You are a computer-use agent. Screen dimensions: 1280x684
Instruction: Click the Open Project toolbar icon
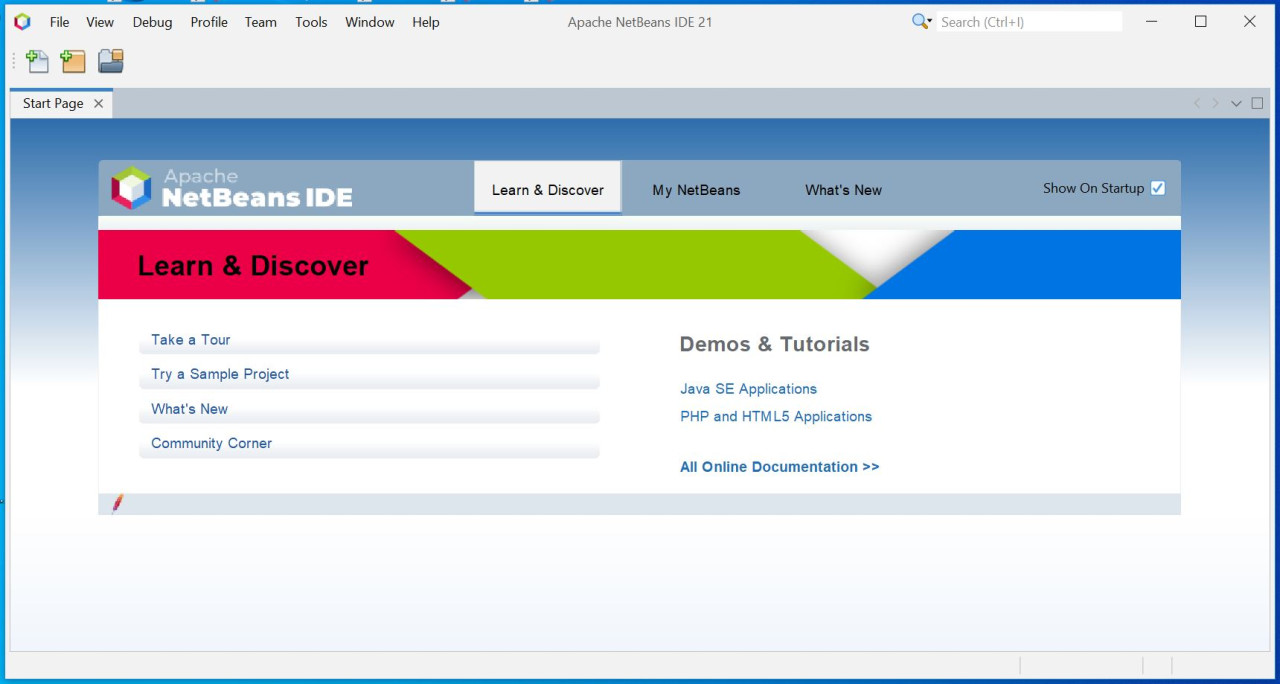point(111,62)
